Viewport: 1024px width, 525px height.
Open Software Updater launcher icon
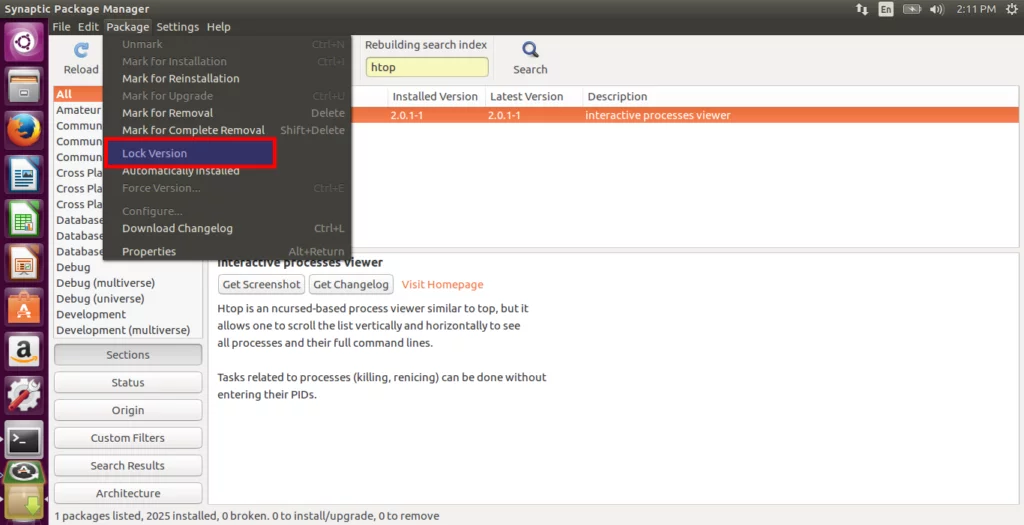(x=24, y=471)
